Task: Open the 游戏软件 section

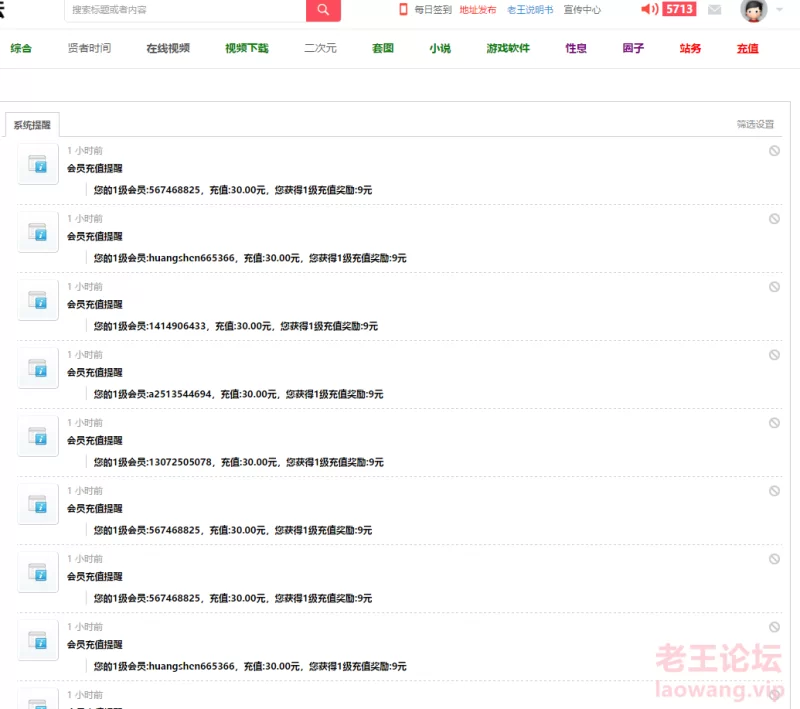Action: (x=508, y=48)
